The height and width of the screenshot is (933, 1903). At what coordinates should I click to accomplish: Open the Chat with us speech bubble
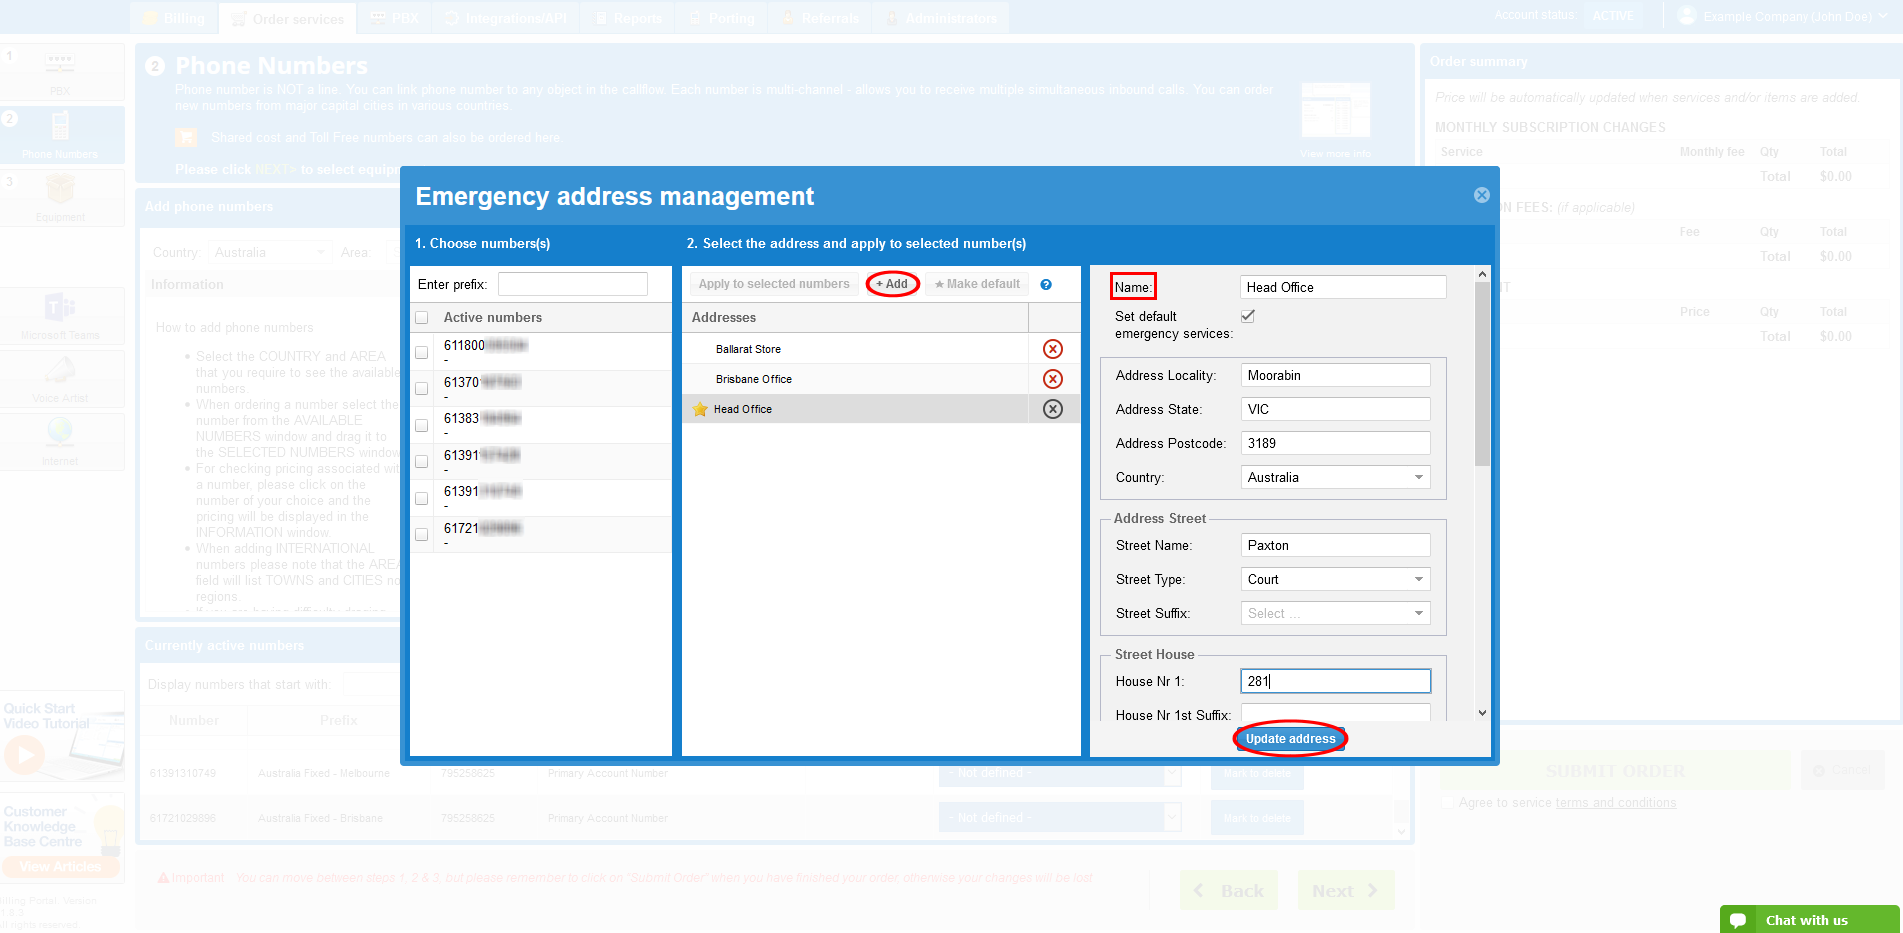(1738, 920)
